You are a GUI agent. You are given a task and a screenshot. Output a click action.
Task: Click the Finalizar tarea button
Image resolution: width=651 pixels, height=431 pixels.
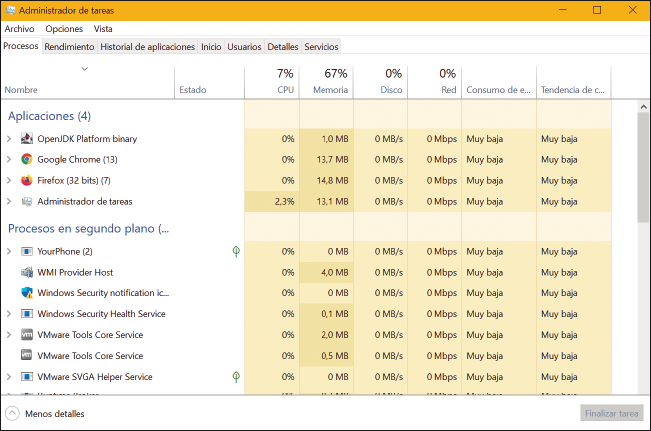(611, 413)
